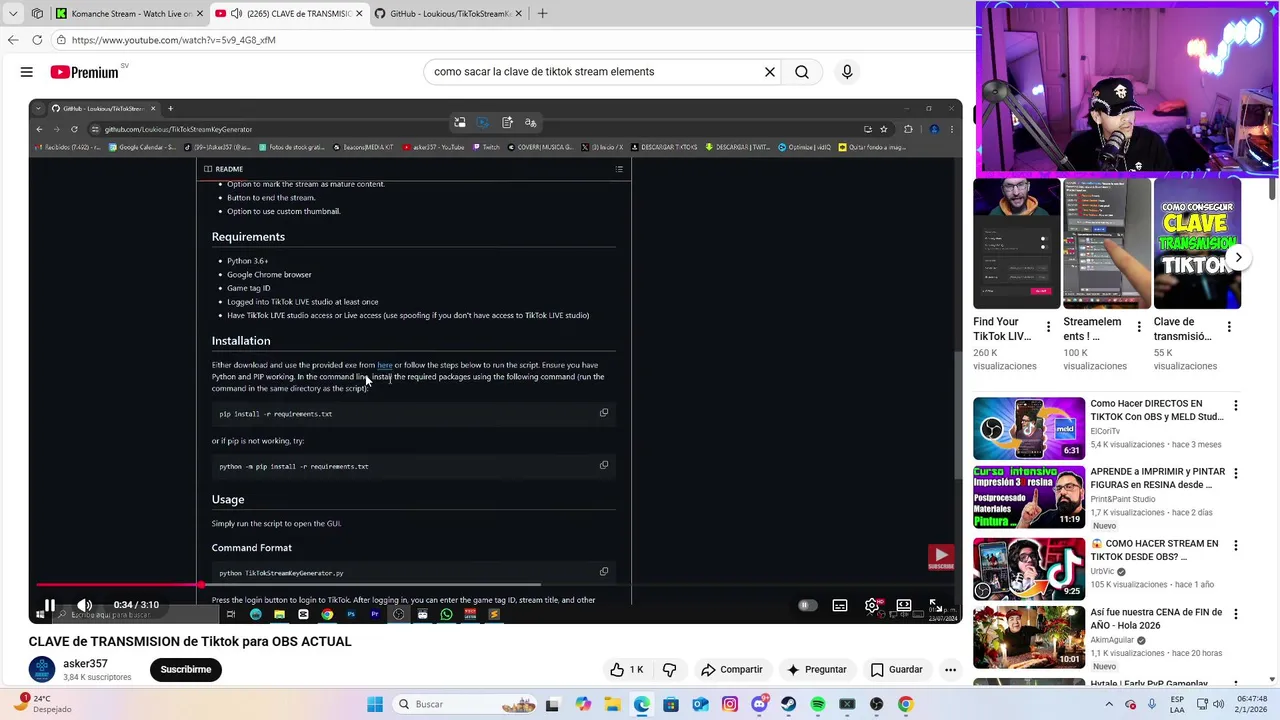Viewport: 1280px width, 720px height.
Task: Open the asker357 channel name link
Action: pos(85,664)
